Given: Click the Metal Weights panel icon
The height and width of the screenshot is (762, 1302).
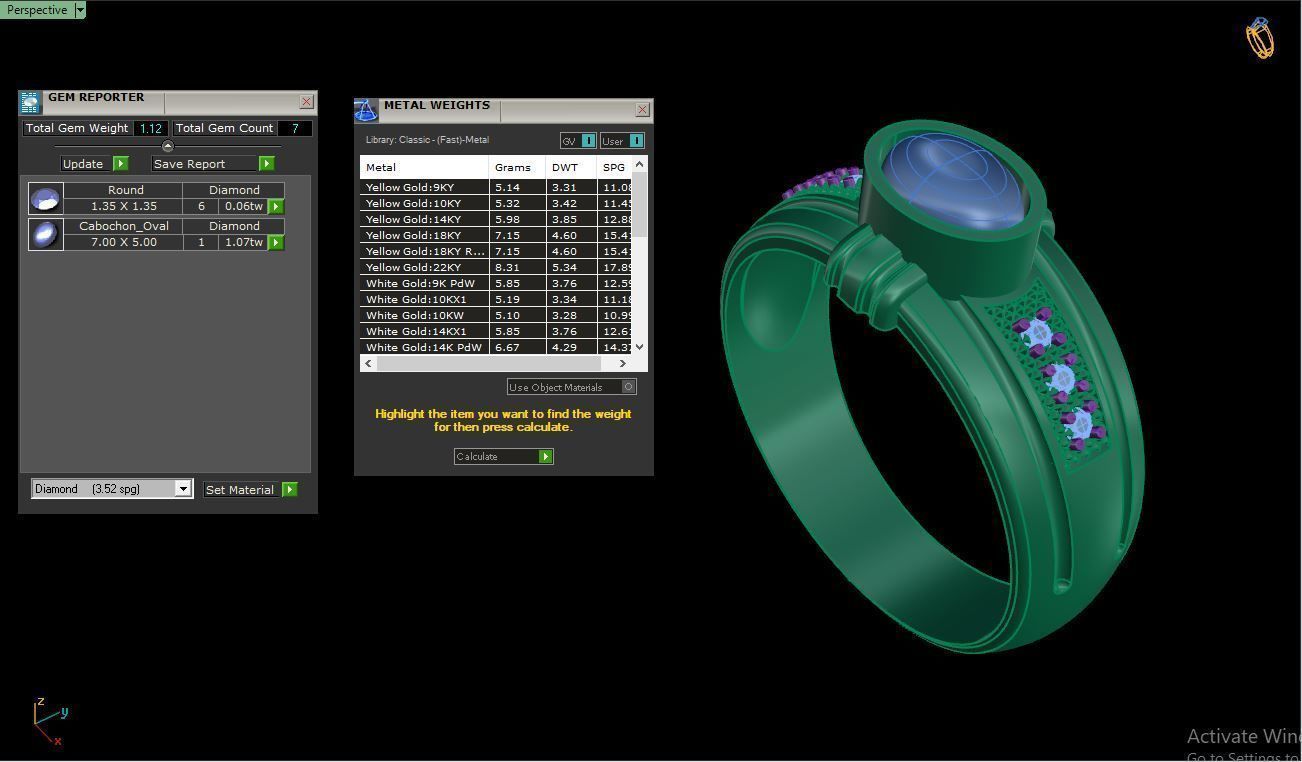Looking at the screenshot, I should (366, 109).
